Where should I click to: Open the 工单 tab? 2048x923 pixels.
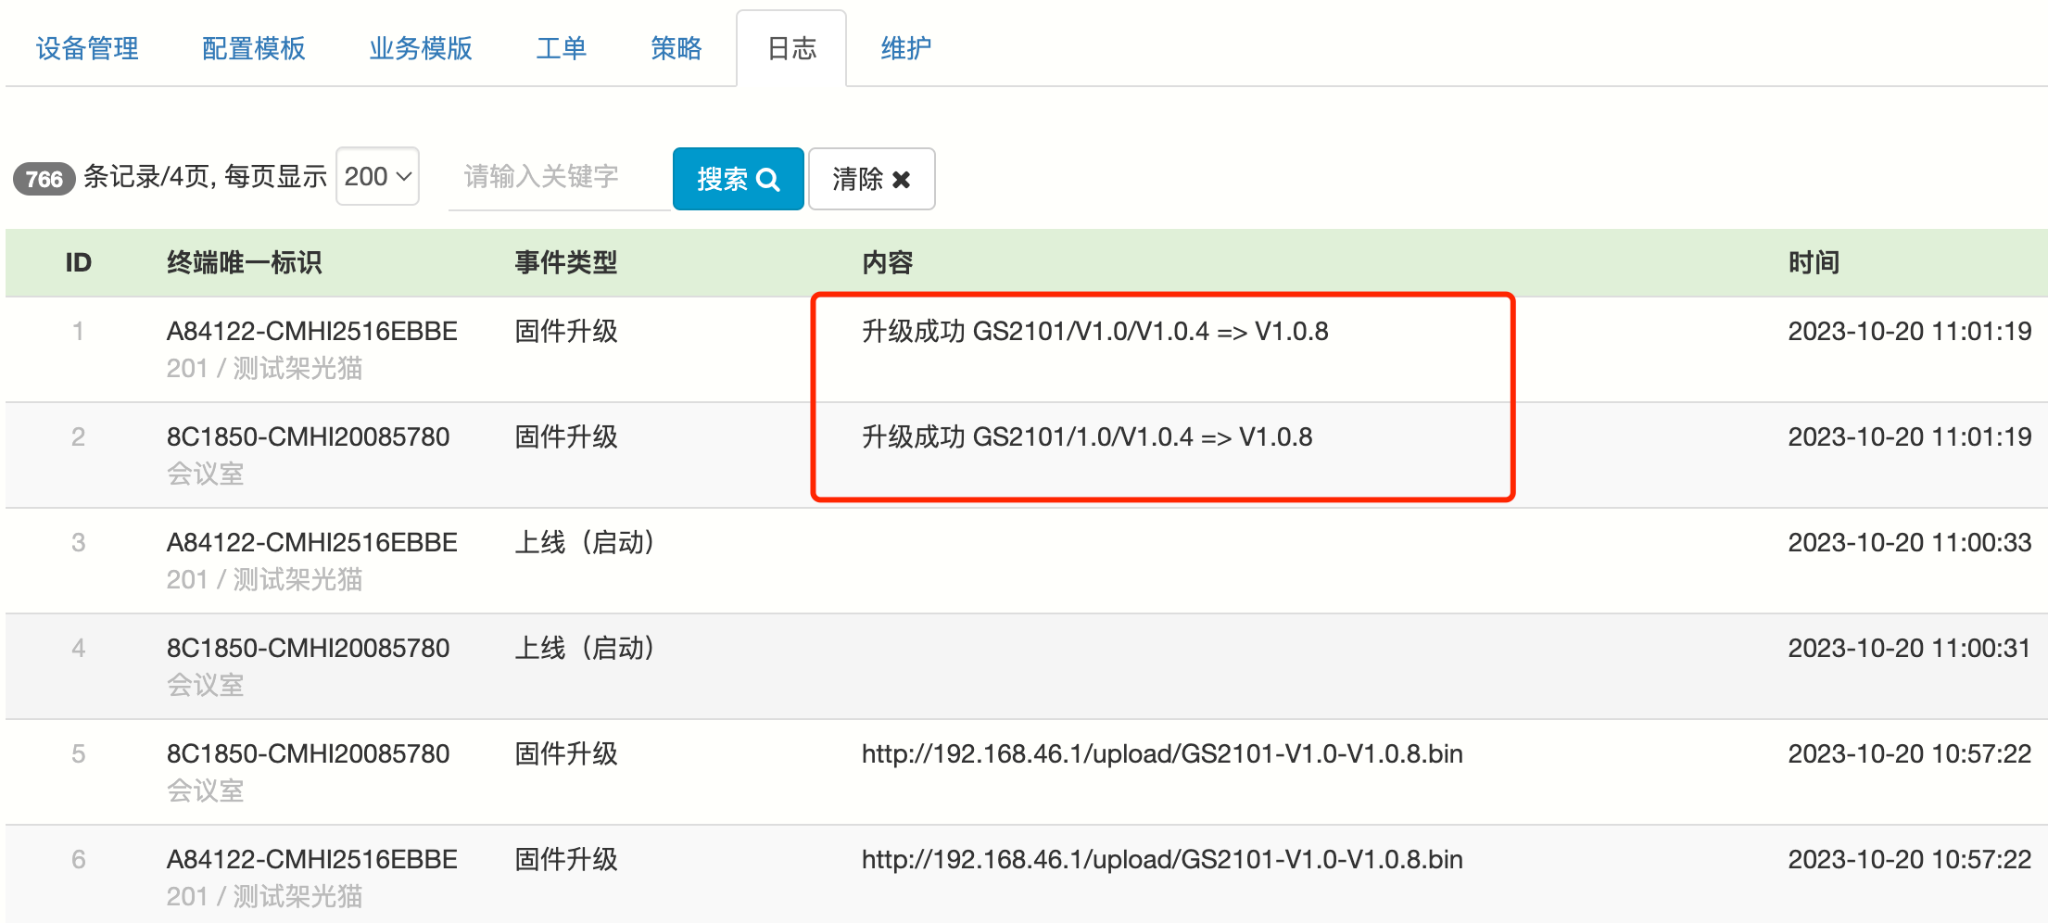pyautogui.click(x=560, y=48)
